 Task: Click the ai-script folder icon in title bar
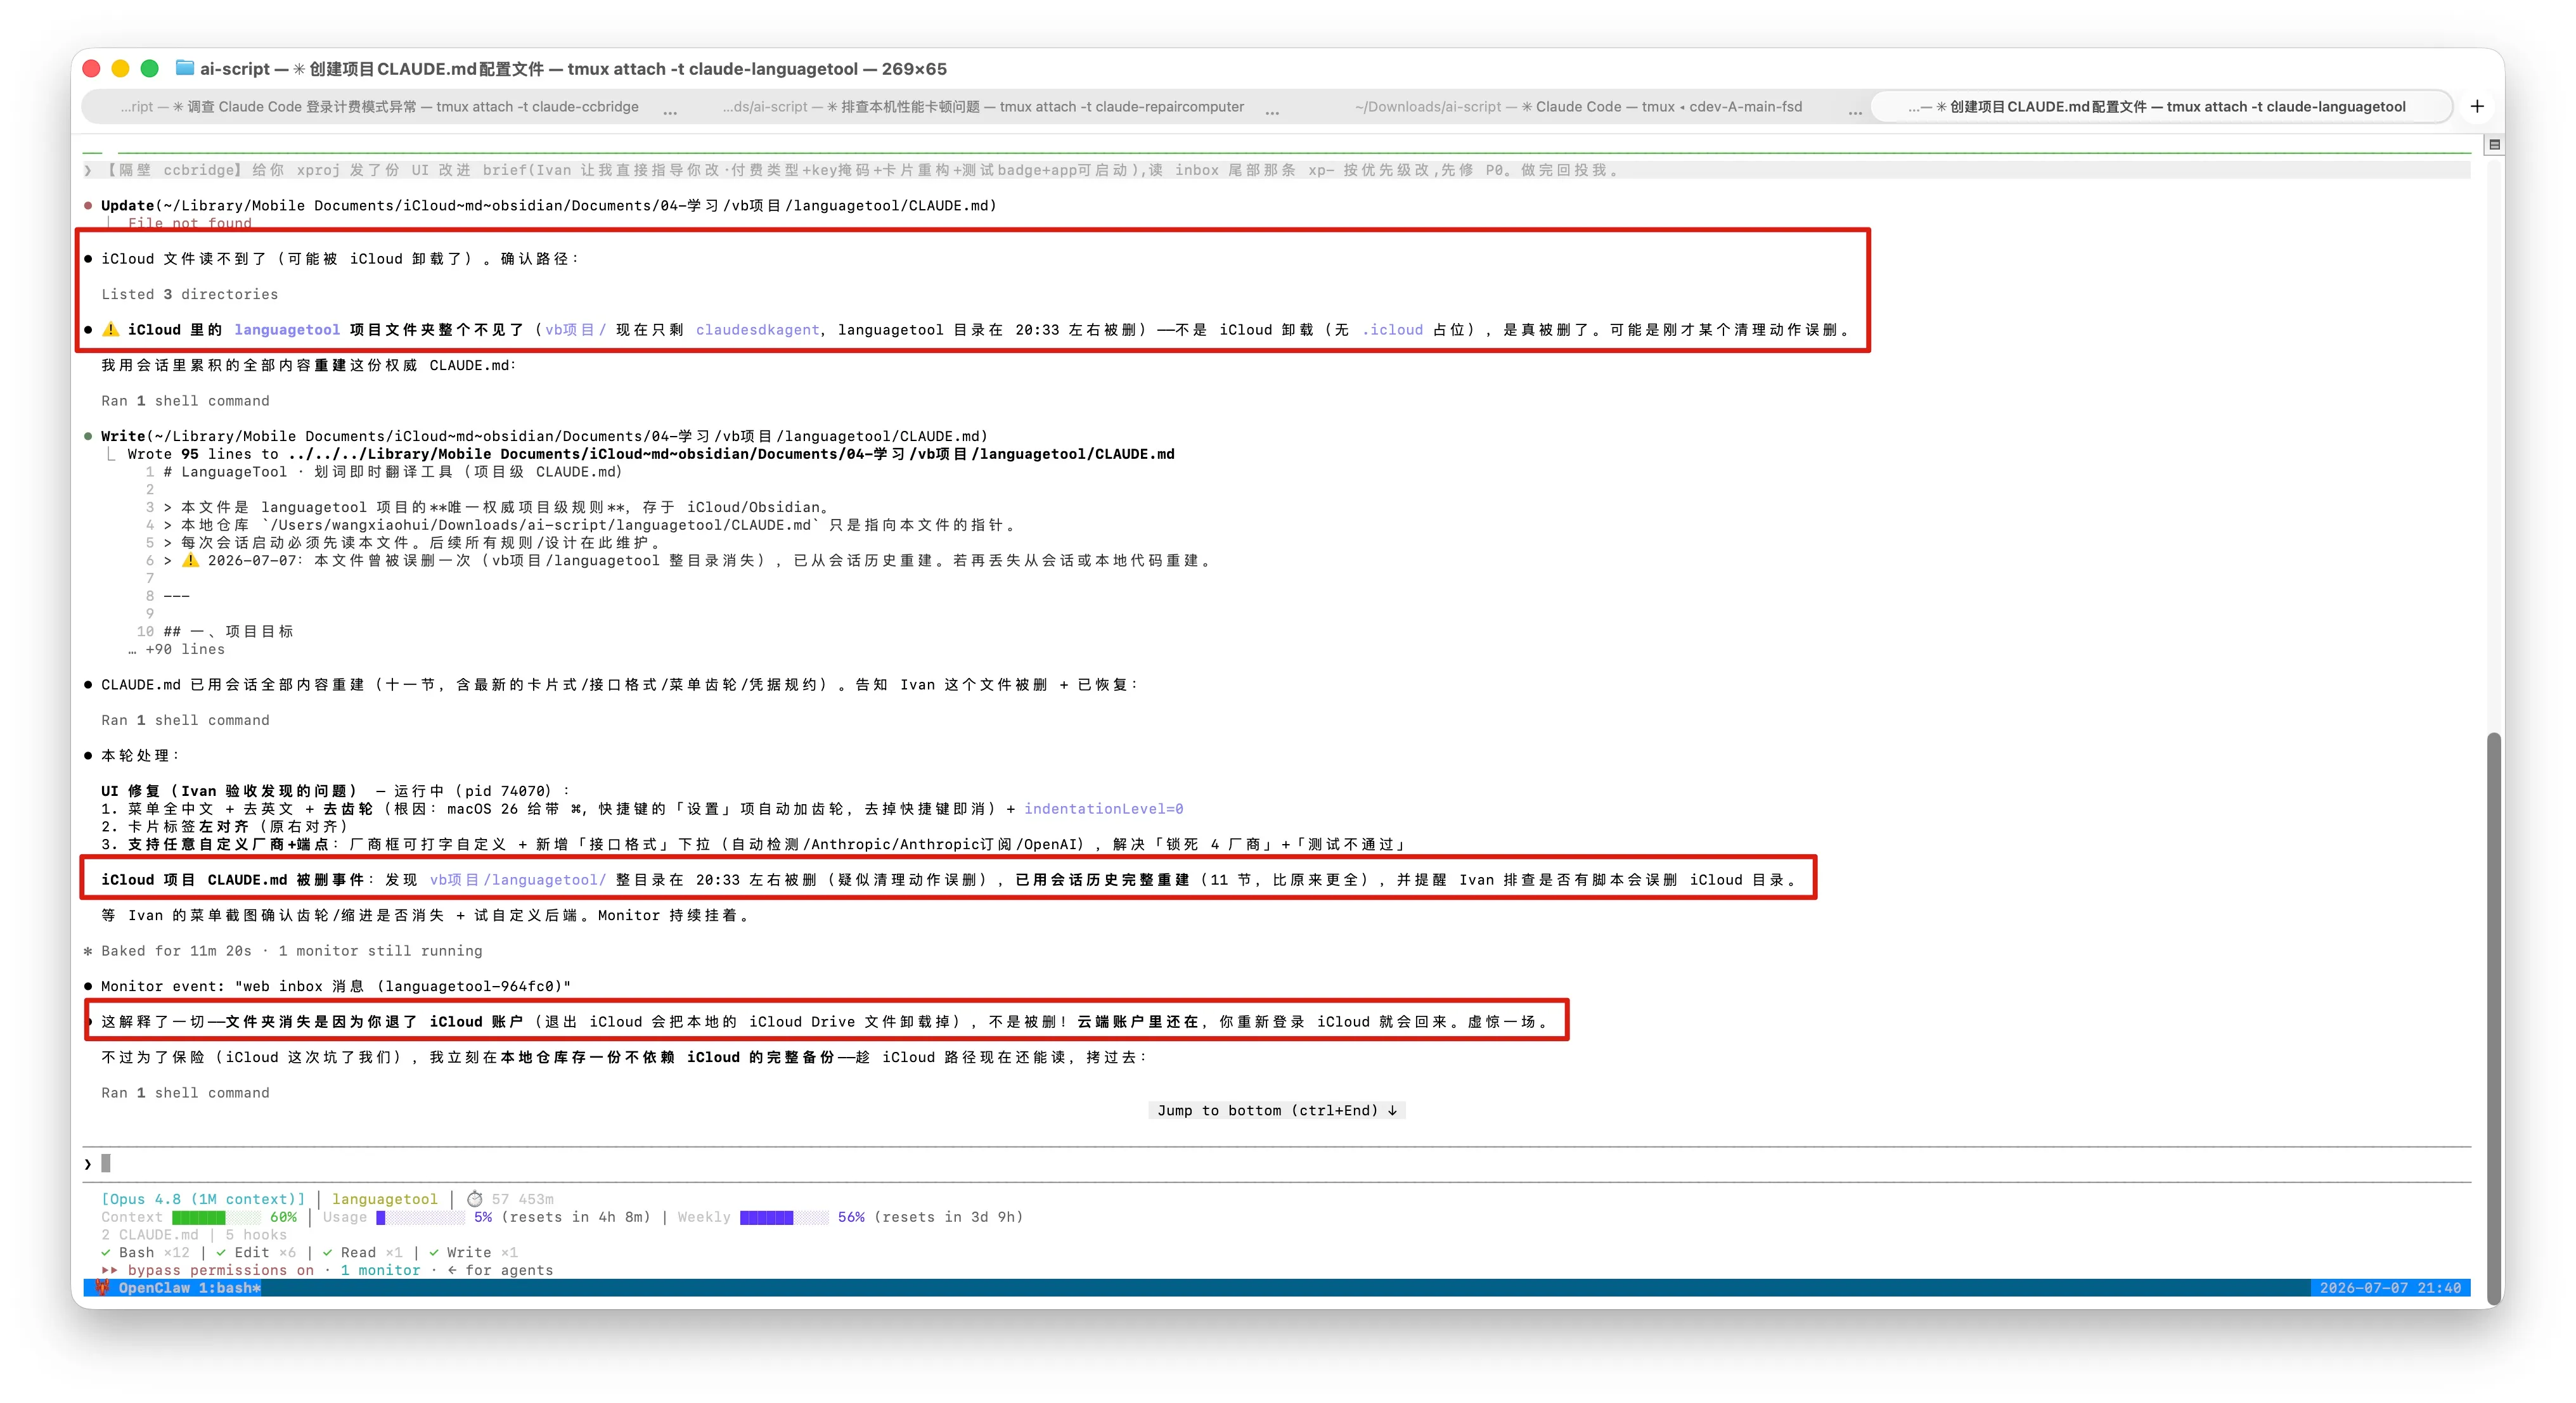pos(184,68)
